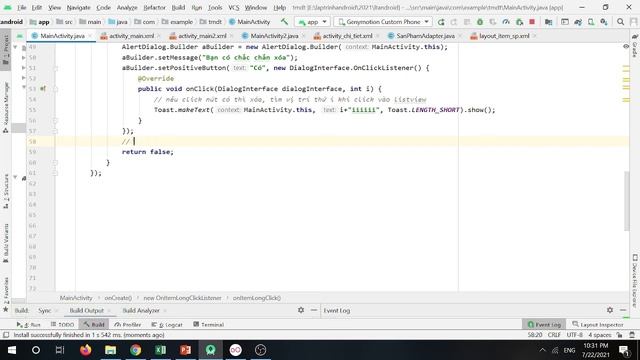Switch to MainActivity2.java tab

click(274, 36)
